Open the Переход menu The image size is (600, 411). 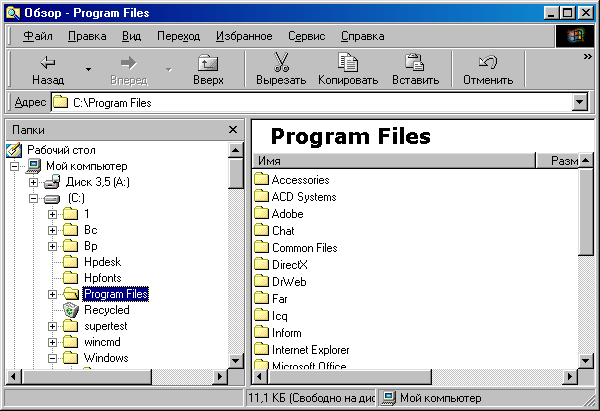[178, 36]
